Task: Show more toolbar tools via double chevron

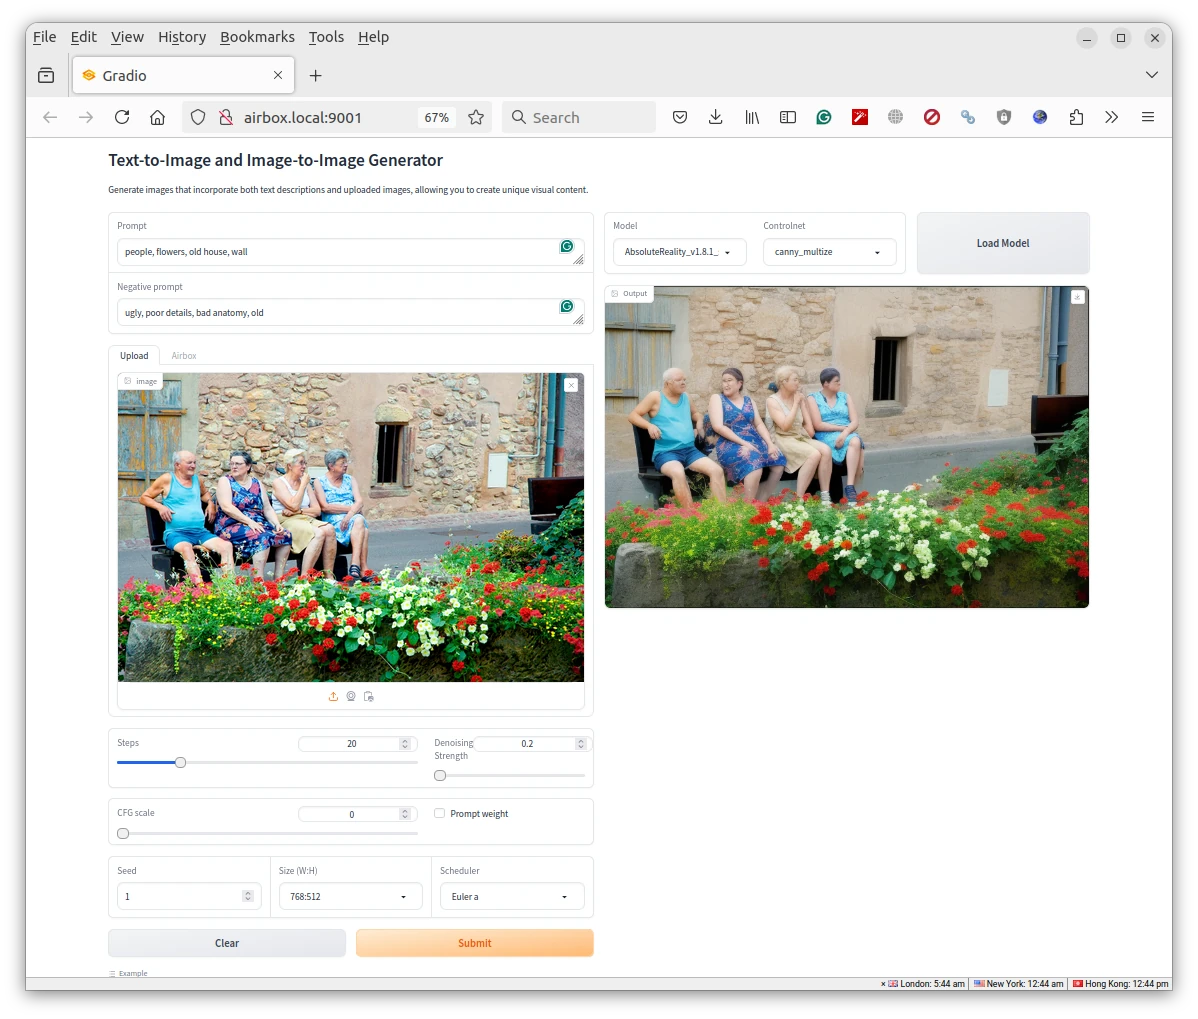Action: pos(1112,118)
